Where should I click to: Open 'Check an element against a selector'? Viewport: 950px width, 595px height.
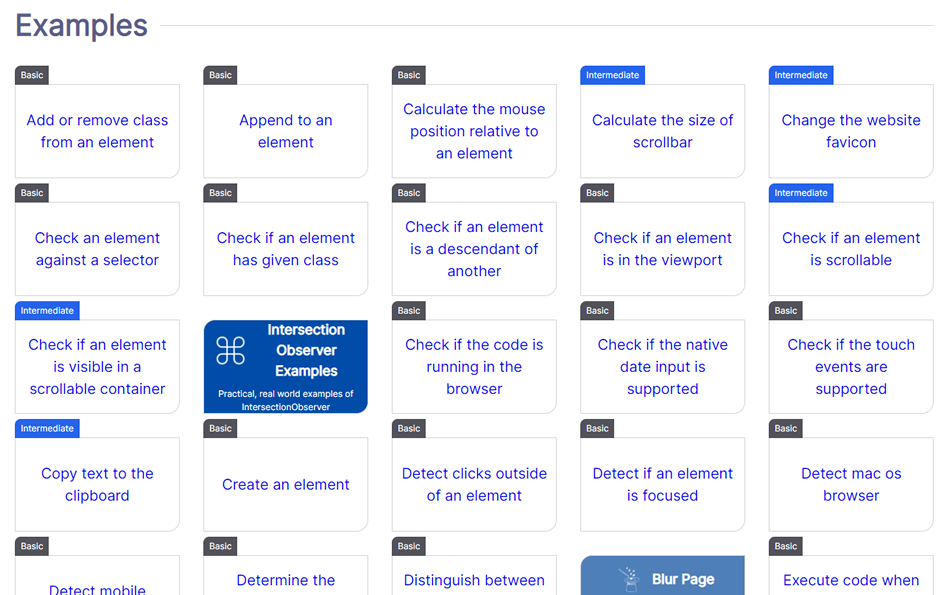tap(97, 249)
